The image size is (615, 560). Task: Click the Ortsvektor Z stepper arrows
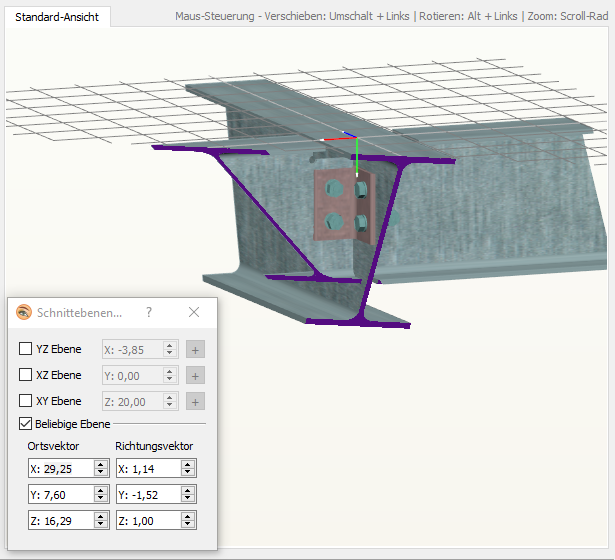point(100,520)
